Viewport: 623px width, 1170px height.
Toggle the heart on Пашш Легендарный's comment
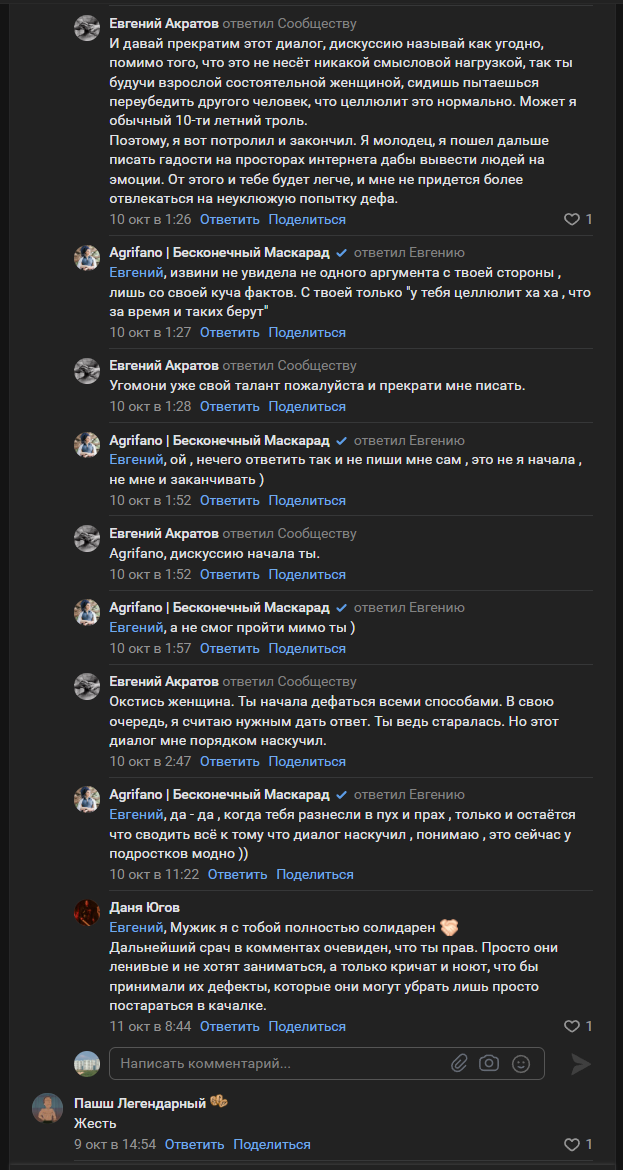pyautogui.click(x=572, y=1144)
